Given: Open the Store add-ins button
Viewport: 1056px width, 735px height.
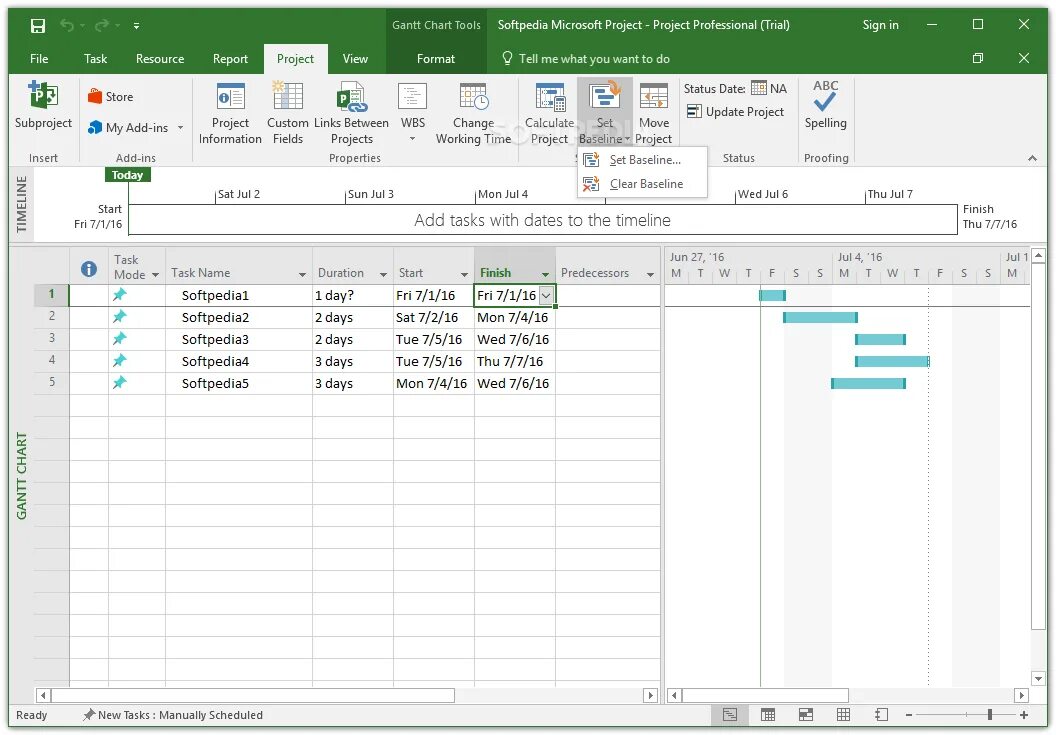Looking at the screenshot, I should coord(110,96).
